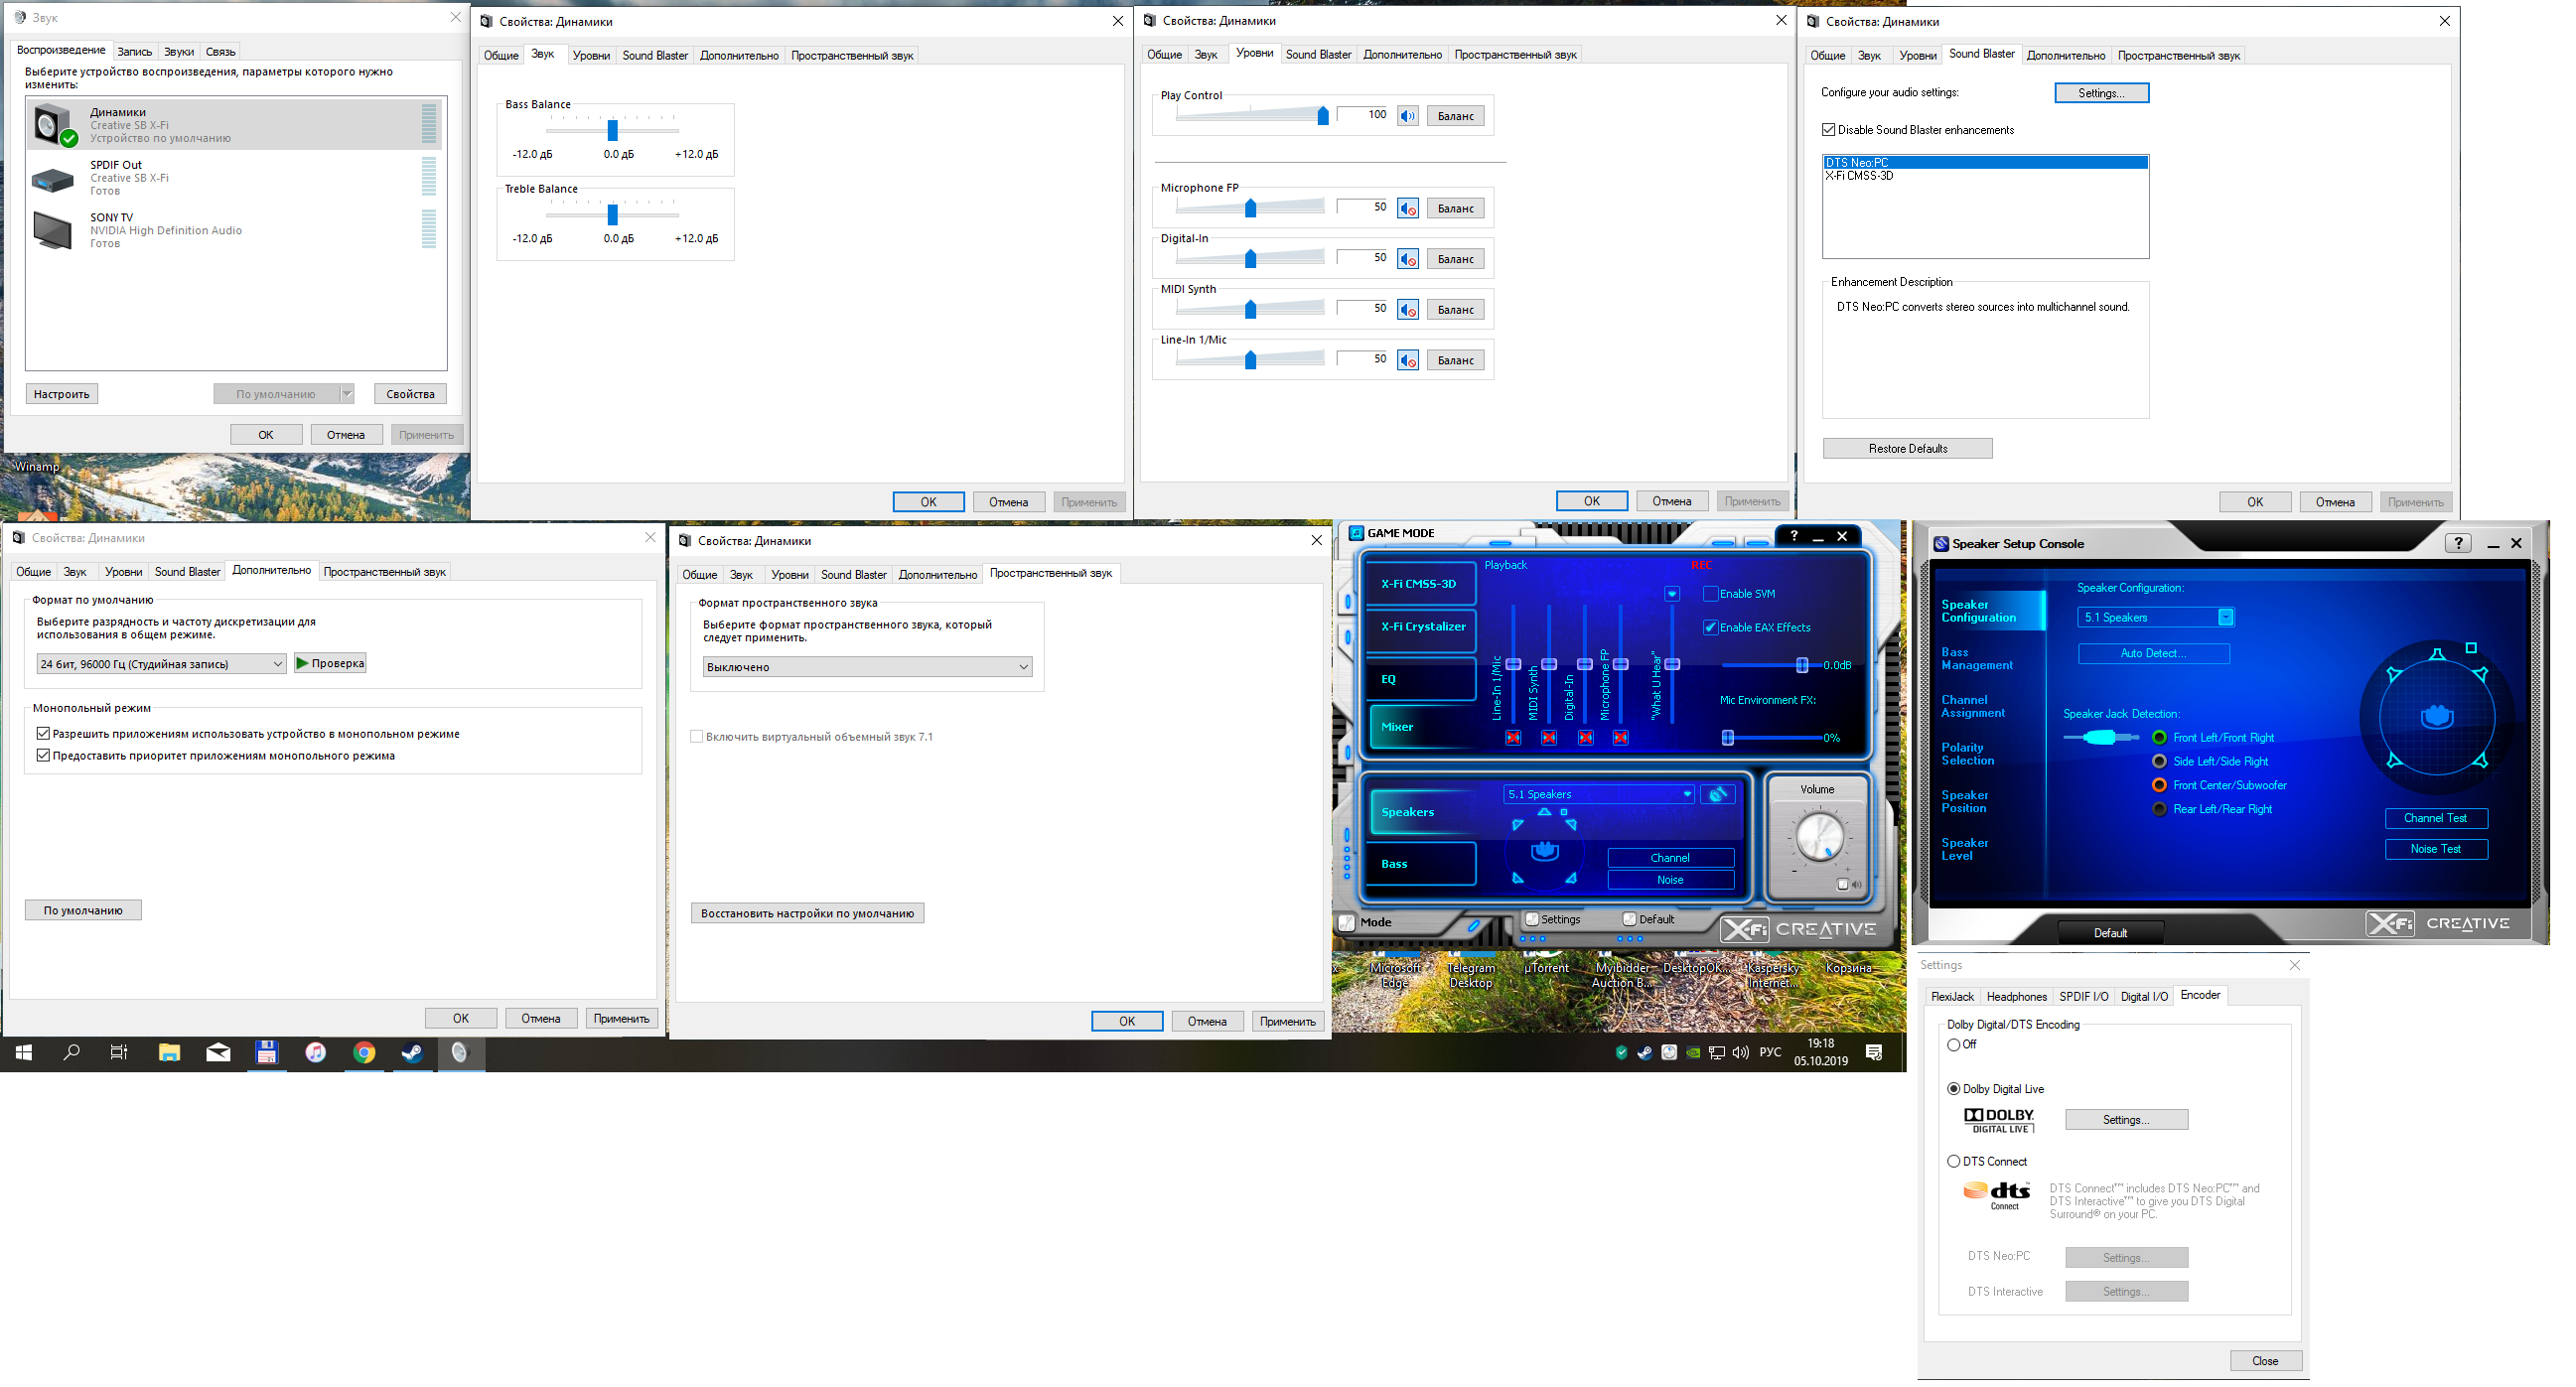Mute the Microphone FP mixer channel icon
This screenshot has height=1387, width=2576.
pyautogui.click(x=1620, y=738)
